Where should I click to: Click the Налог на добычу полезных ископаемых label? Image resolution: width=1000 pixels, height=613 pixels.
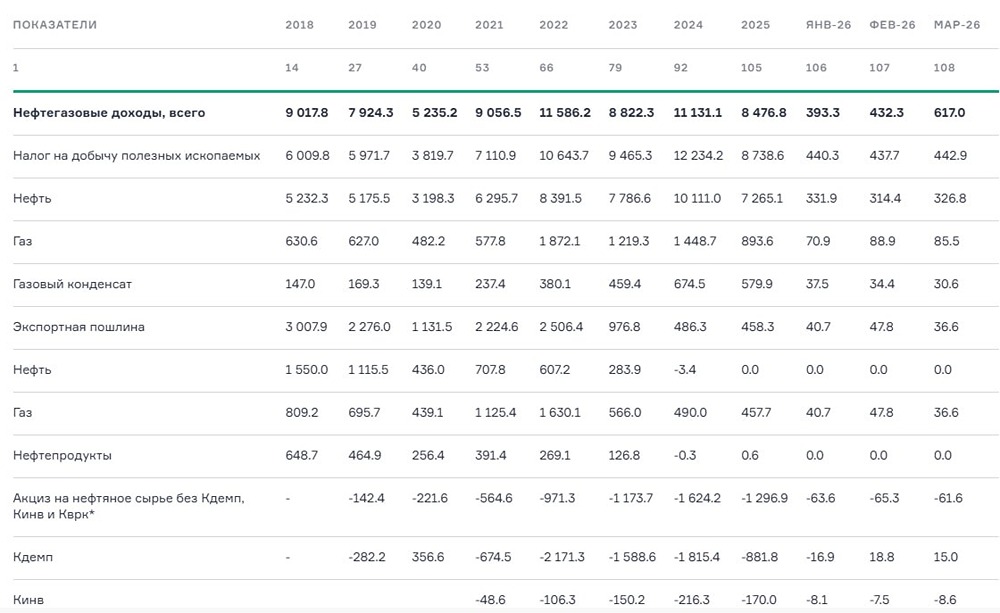coord(136,156)
